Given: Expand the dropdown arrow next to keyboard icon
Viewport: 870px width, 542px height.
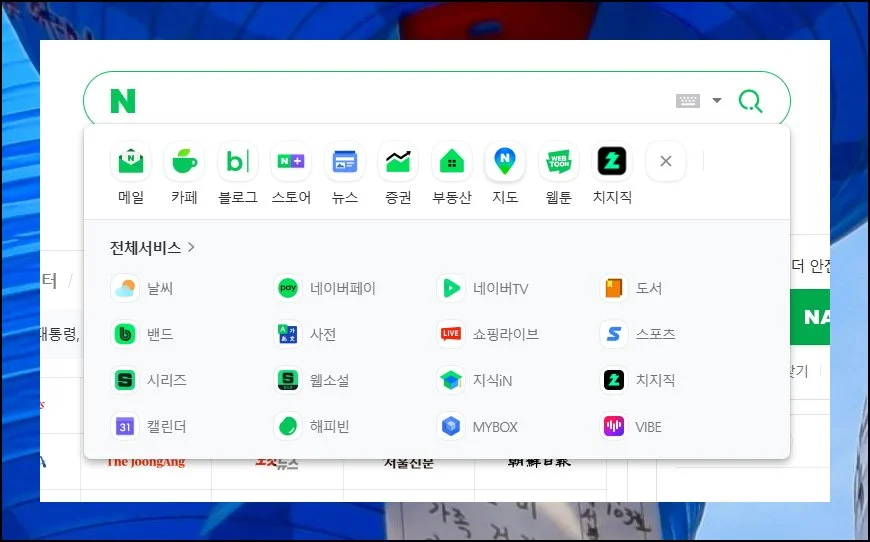Looking at the screenshot, I should coord(717,101).
